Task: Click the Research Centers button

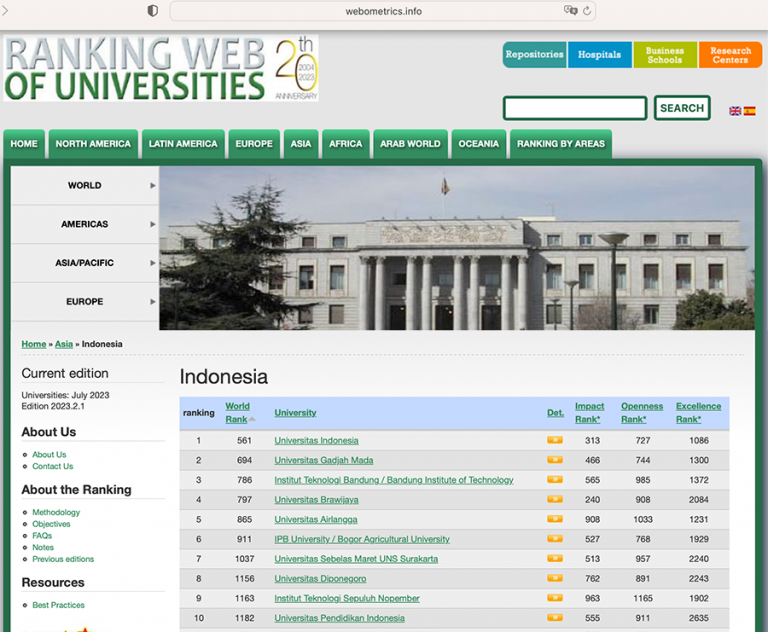Action: coord(730,54)
